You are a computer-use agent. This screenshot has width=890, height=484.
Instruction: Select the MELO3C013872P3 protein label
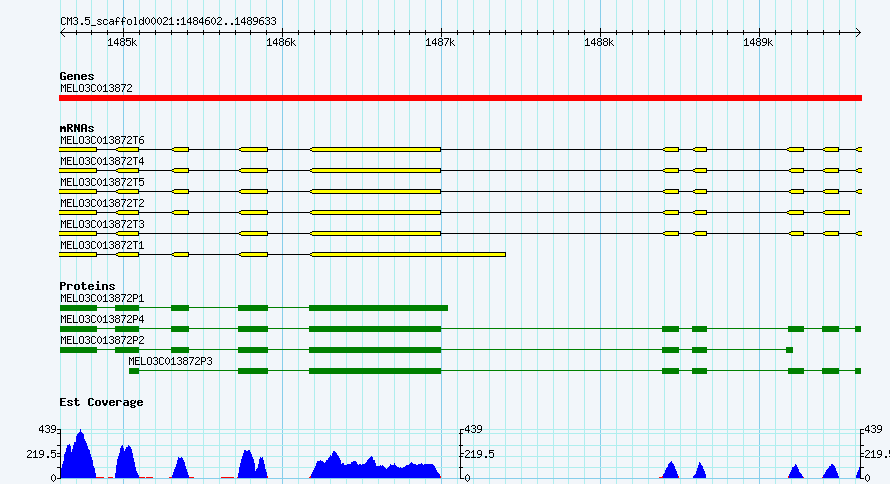170,361
